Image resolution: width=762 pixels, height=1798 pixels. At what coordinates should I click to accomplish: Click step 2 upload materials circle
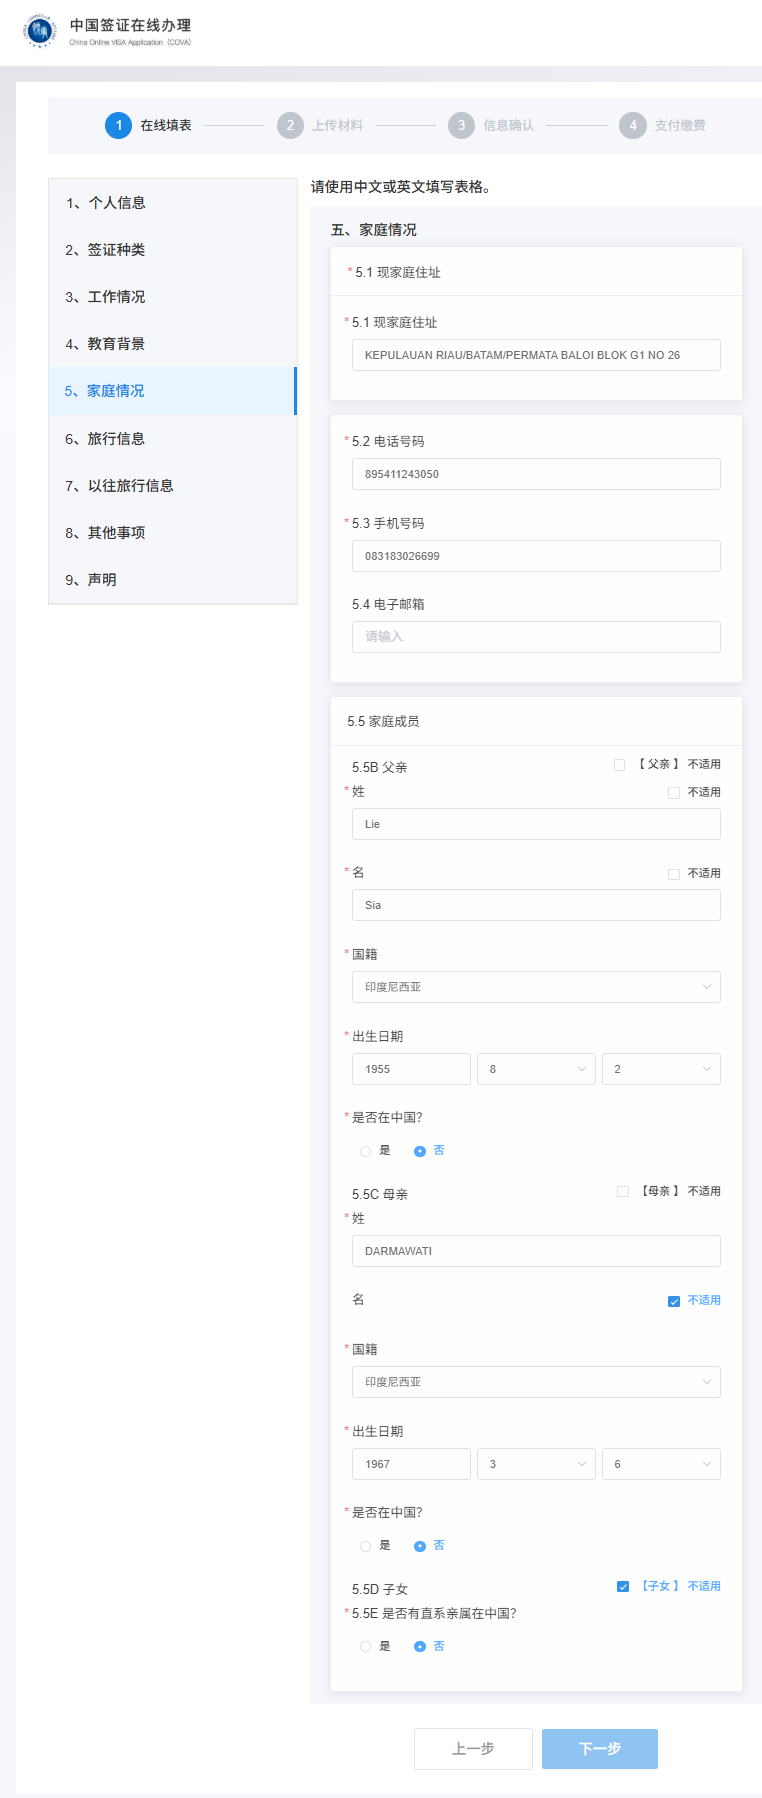click(x=290, y=125)
